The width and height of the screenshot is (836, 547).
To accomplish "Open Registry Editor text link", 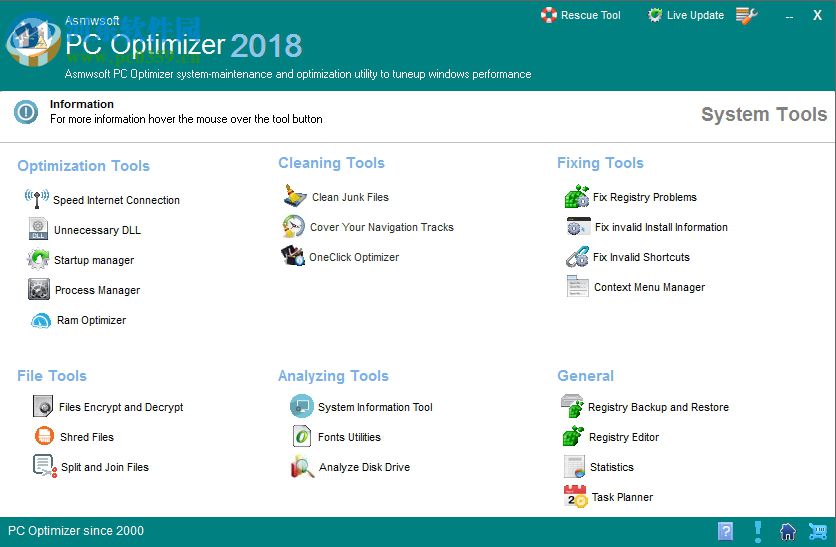I will (x=624, y=437).
